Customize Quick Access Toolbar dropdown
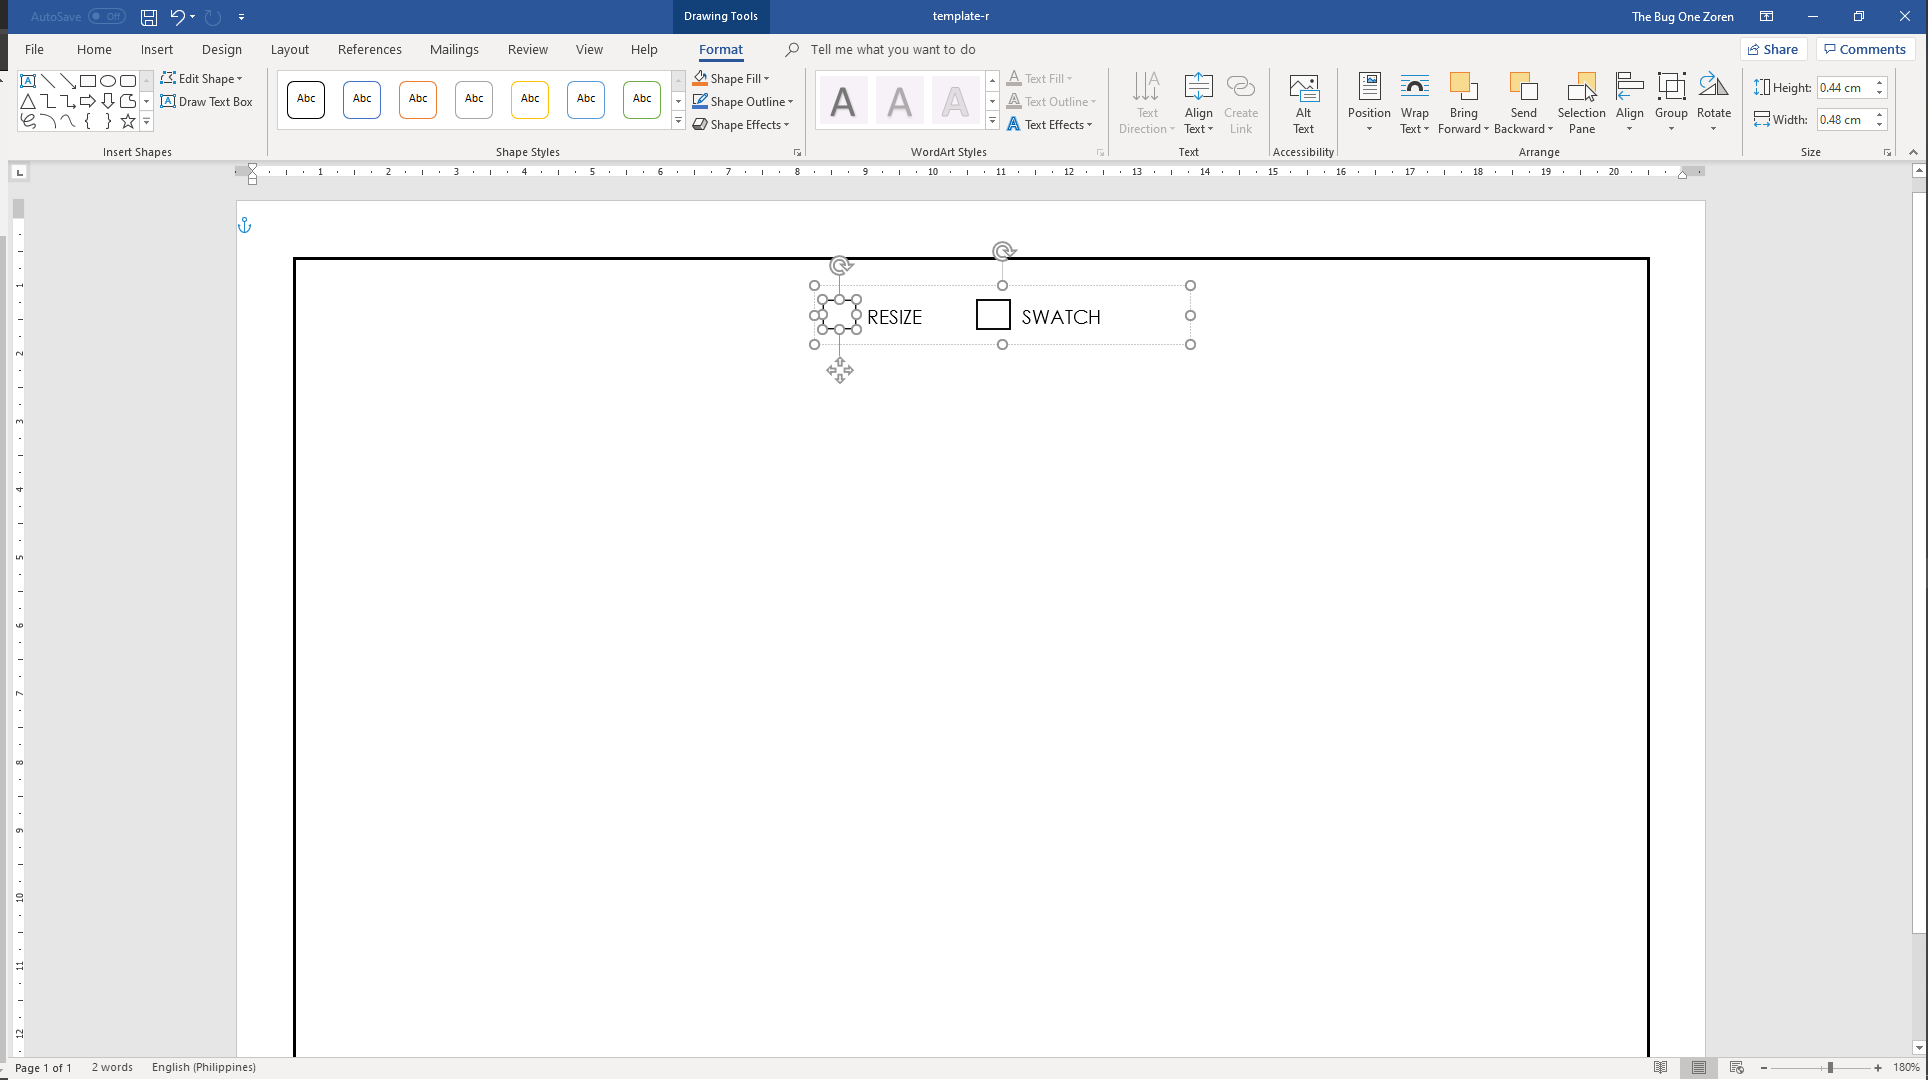 [242, 17]
